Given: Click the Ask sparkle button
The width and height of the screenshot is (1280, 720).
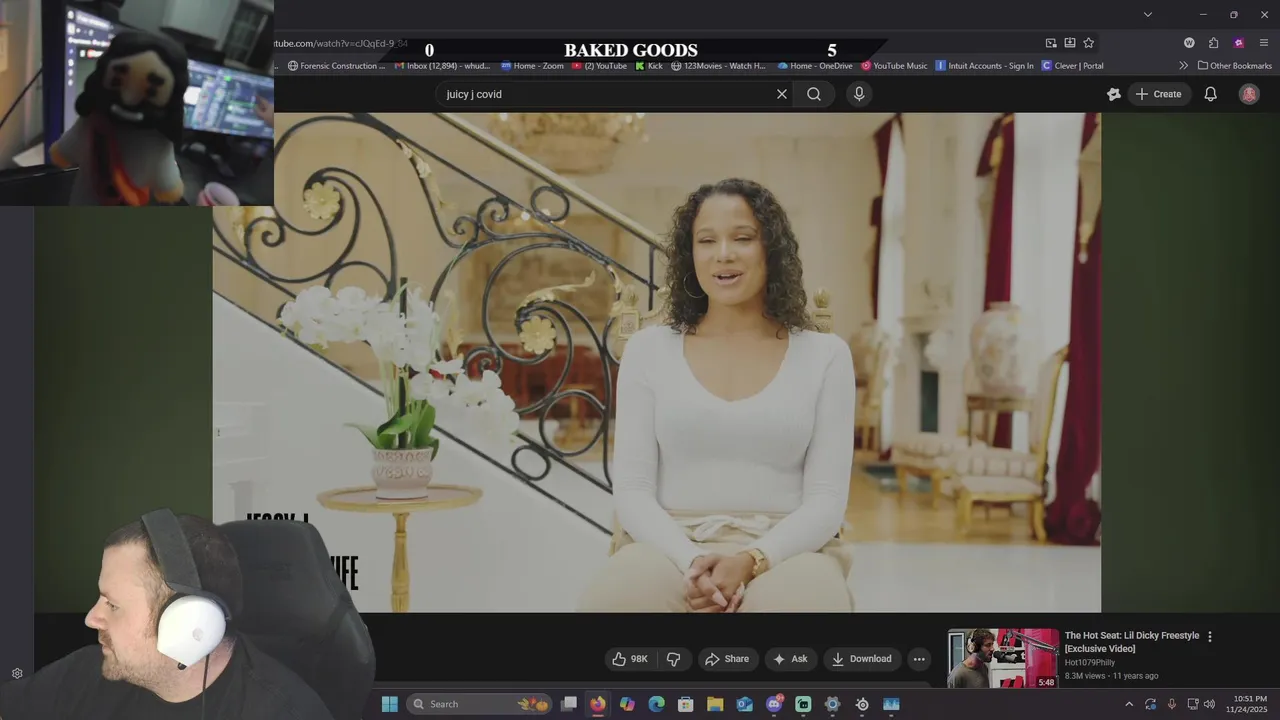Looking at the screenshot, I should pos(790,659).
